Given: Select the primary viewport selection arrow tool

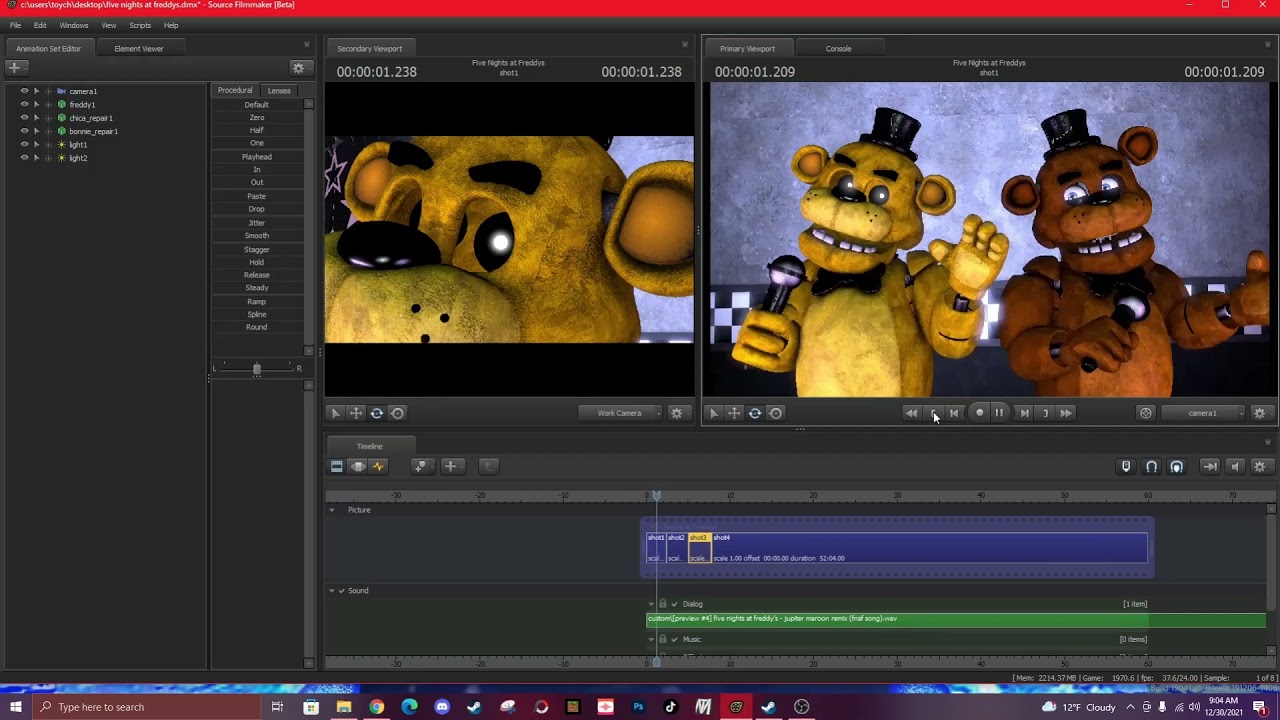Looking at the screenshot, I should [714, 413].
